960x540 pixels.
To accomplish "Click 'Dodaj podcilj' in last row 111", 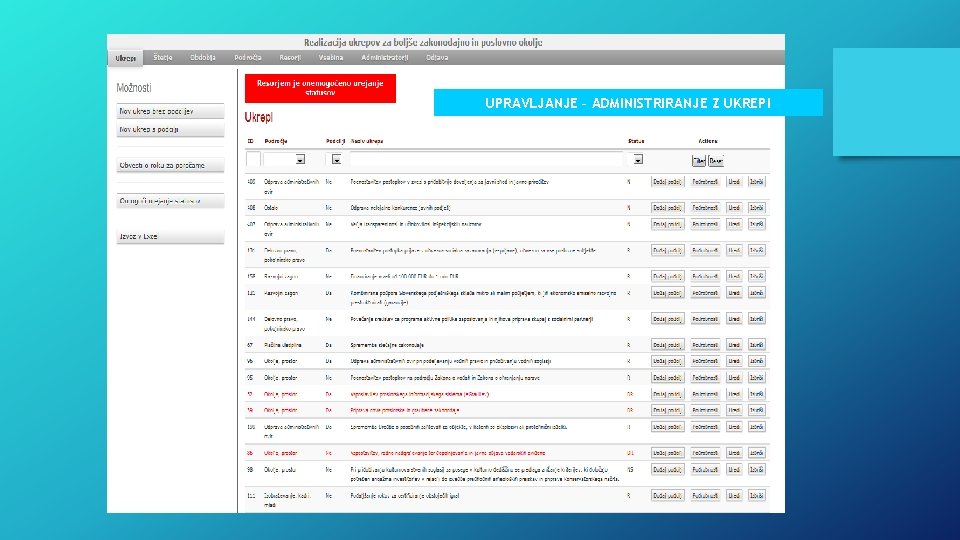I will [x=667, y=495].
